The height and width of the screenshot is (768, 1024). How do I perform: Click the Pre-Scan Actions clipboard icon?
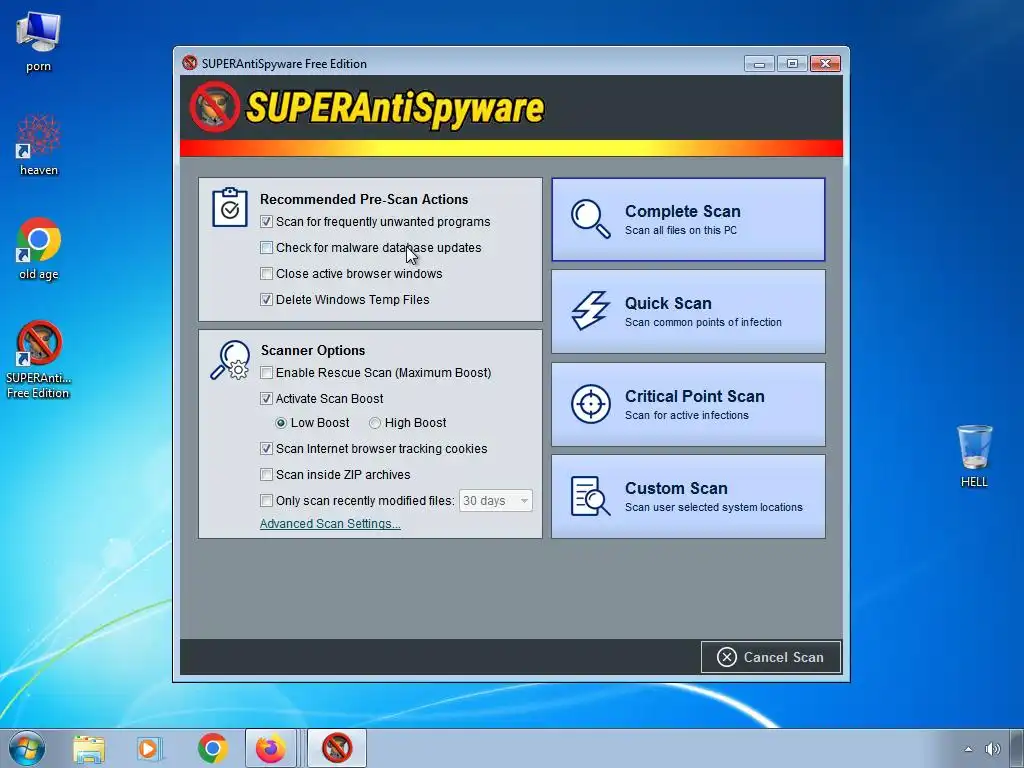pos(230,208)
